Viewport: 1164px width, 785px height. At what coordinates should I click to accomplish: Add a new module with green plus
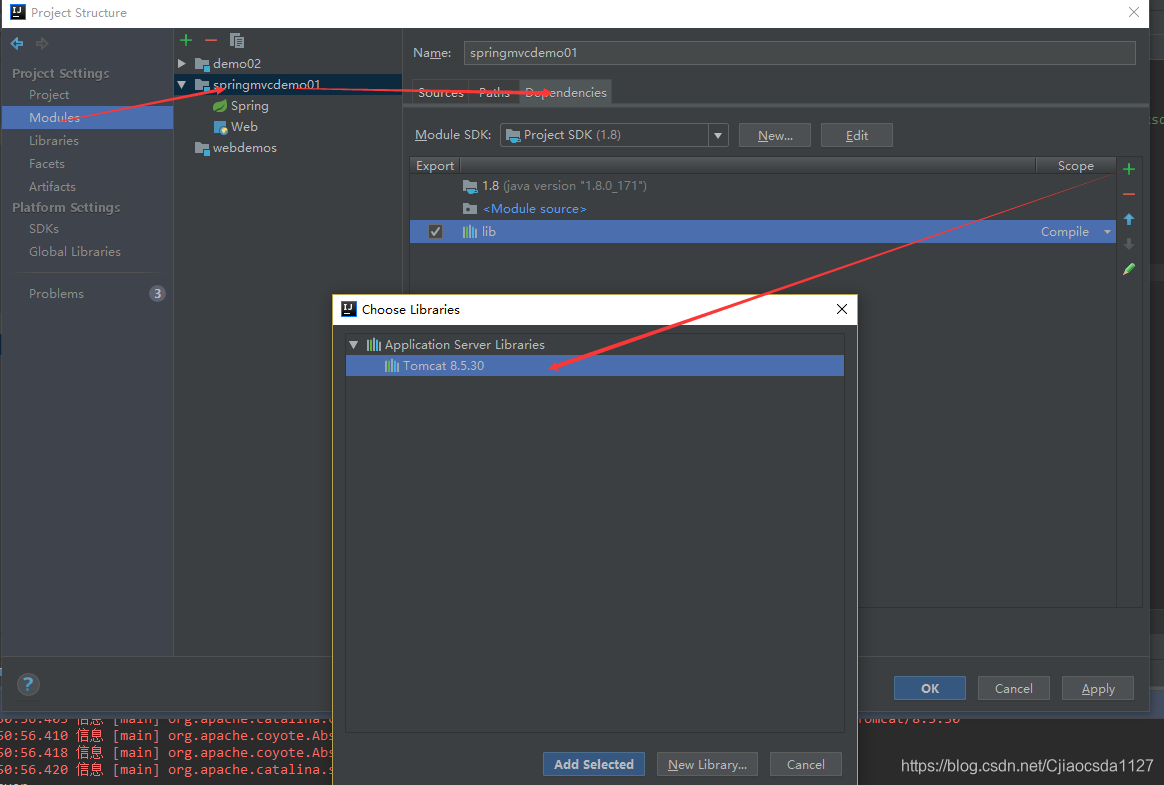[186, 40]
